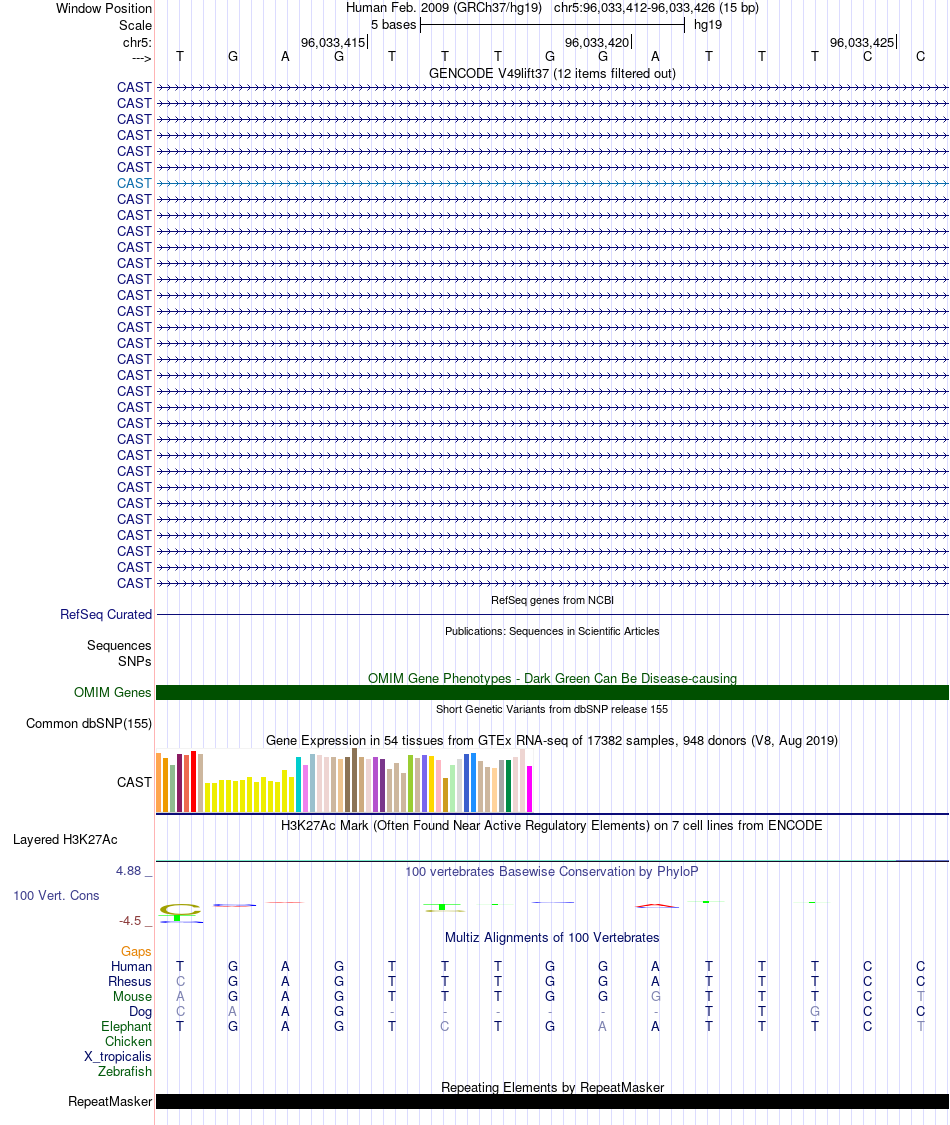Click the 'OMIM Genes' track label
The image size is (950, 1125).
point(113,693)
